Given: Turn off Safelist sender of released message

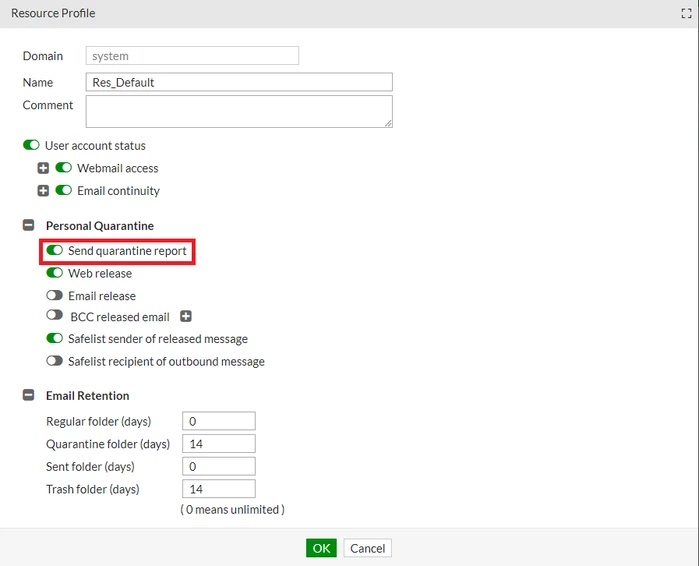Looking at the screenshot, I should point(54,338).
